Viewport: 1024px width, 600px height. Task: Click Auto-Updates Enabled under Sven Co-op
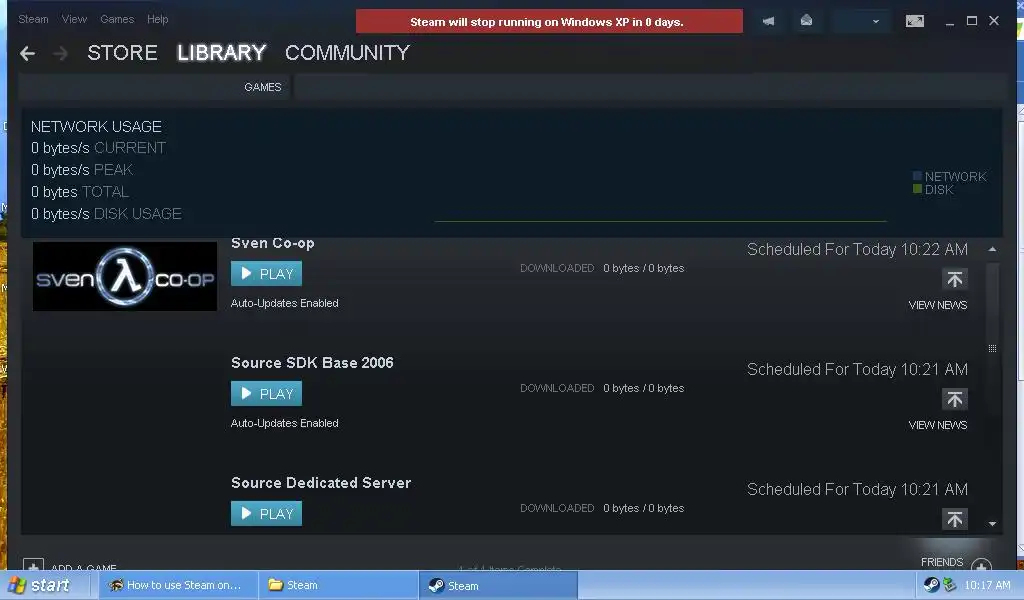(x=285, y=303)
